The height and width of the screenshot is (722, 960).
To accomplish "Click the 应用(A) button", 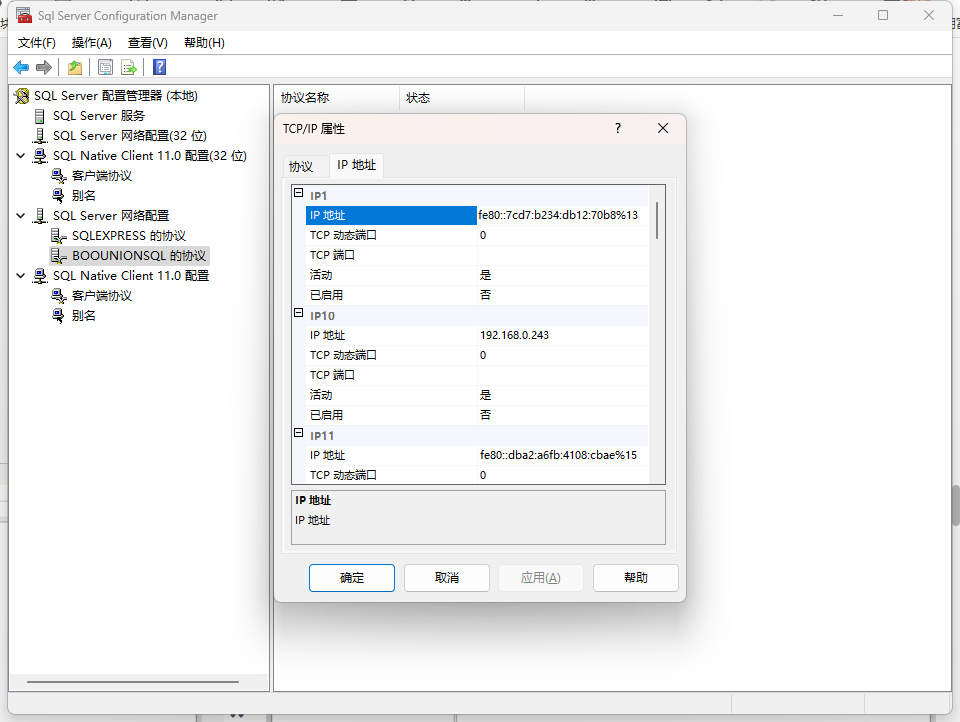I will [x=541, y=578].
